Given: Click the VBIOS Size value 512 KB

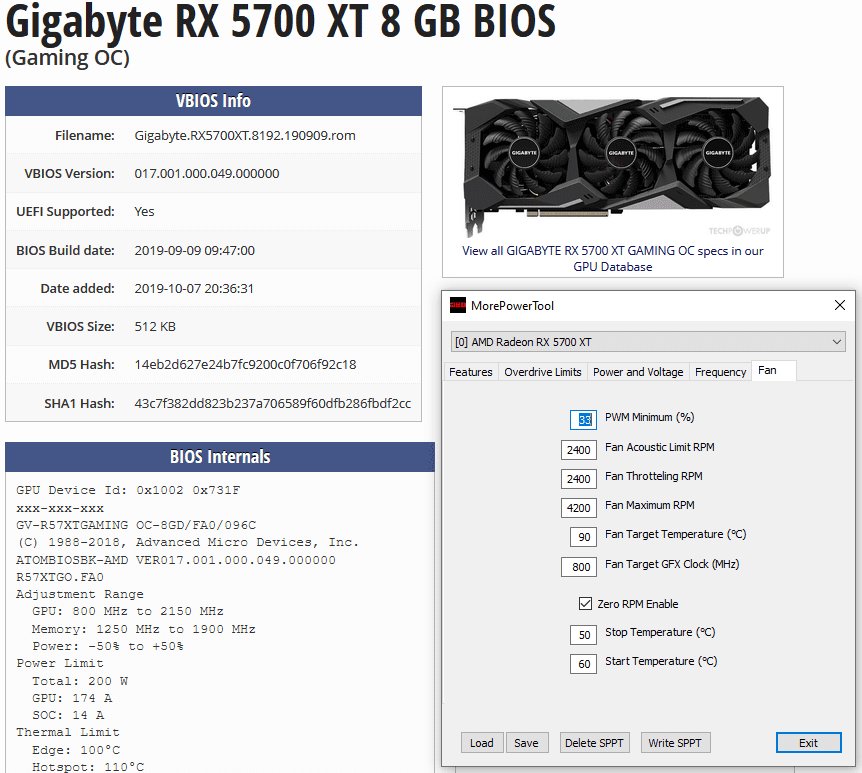Looking at the screenshot, I should tap(155, 327).
